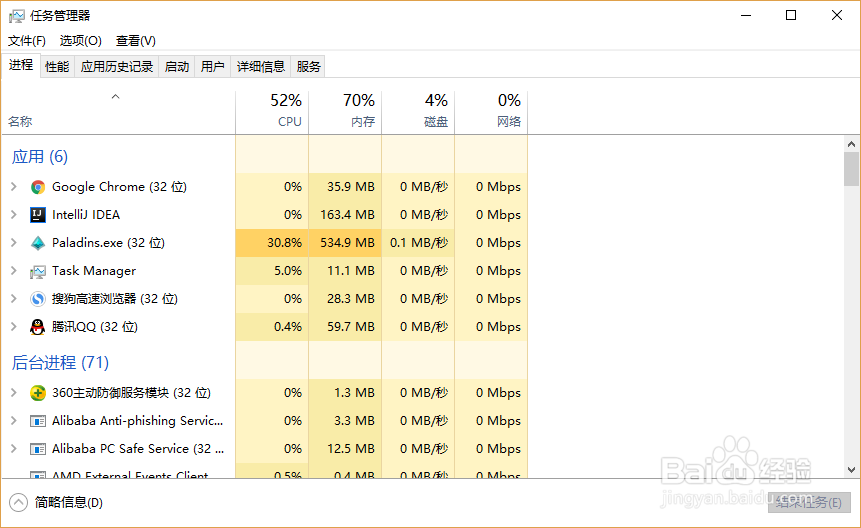Click the Task Manager process row icon
Image resolution: width=861 pixels, height=528 pixels.
38,271
